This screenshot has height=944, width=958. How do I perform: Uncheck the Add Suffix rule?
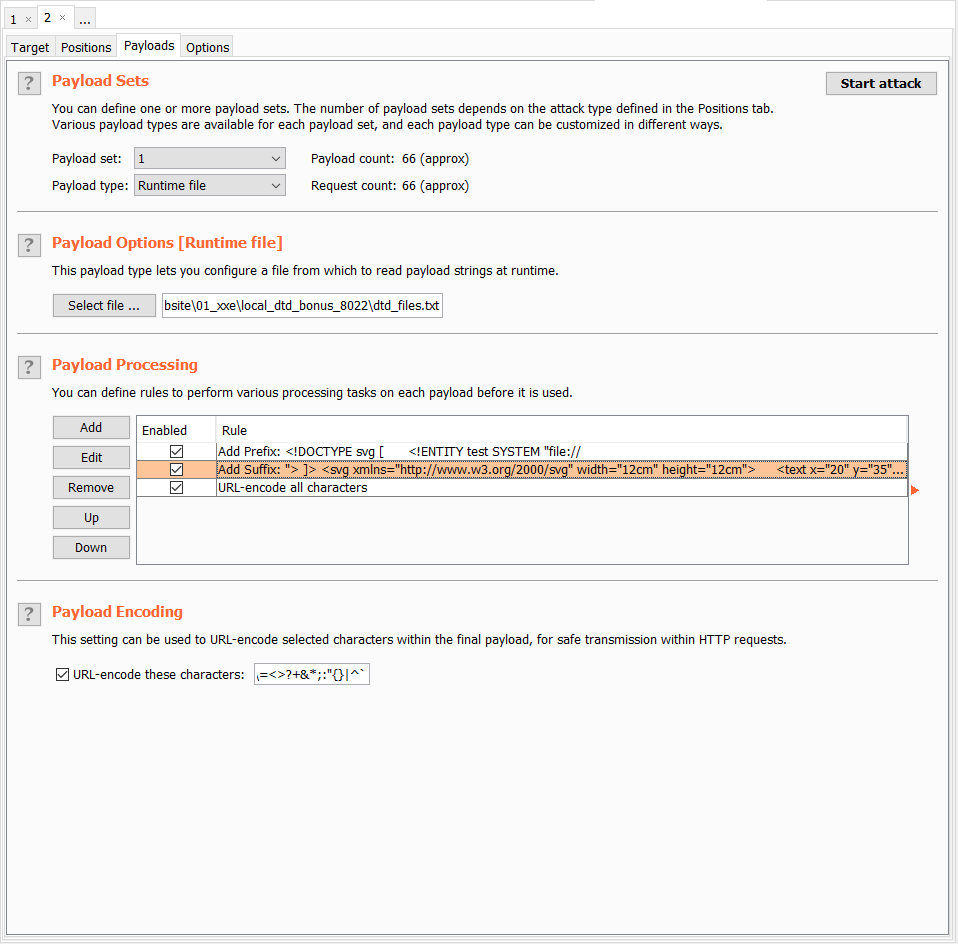pyautogui.click(x=177, y=470)
